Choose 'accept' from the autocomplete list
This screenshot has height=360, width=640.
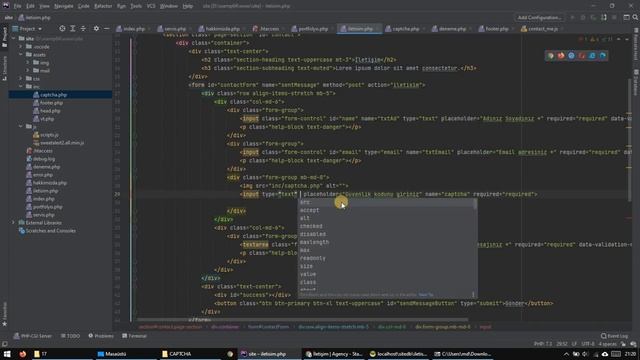386,210
